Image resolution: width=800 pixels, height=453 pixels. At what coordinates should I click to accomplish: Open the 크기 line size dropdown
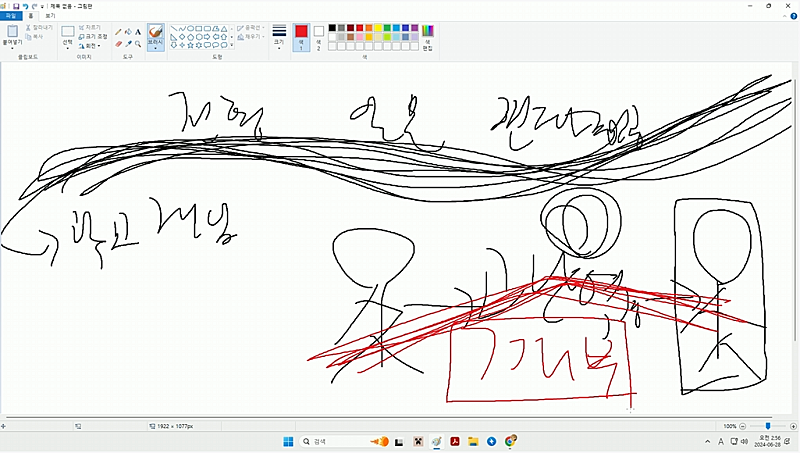(x=279, y=37)
